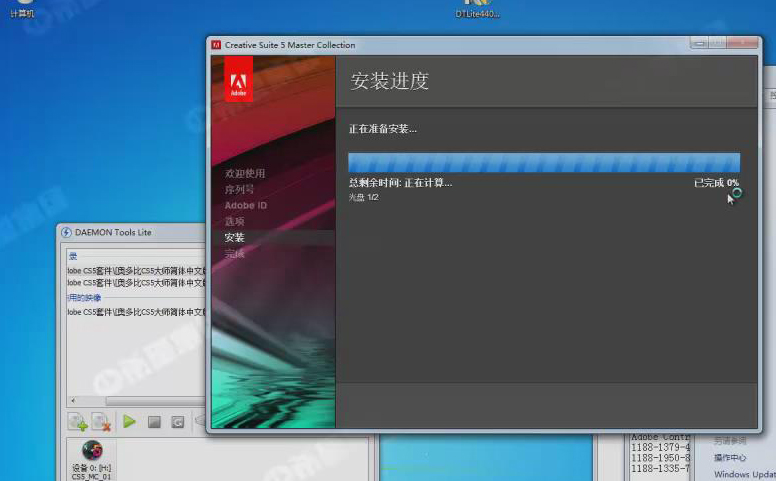Screen dimensions: 776x481
Task: Open the Windows Update link
Action: 744,474
